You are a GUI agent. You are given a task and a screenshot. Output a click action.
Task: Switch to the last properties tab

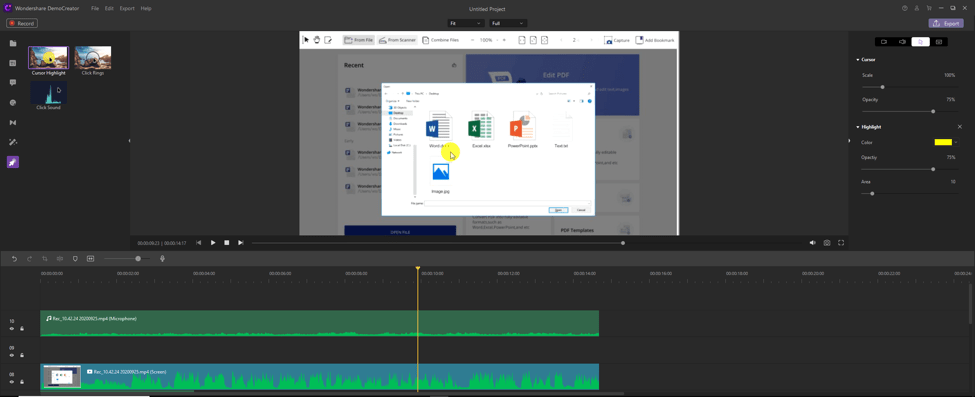point(938,42)
